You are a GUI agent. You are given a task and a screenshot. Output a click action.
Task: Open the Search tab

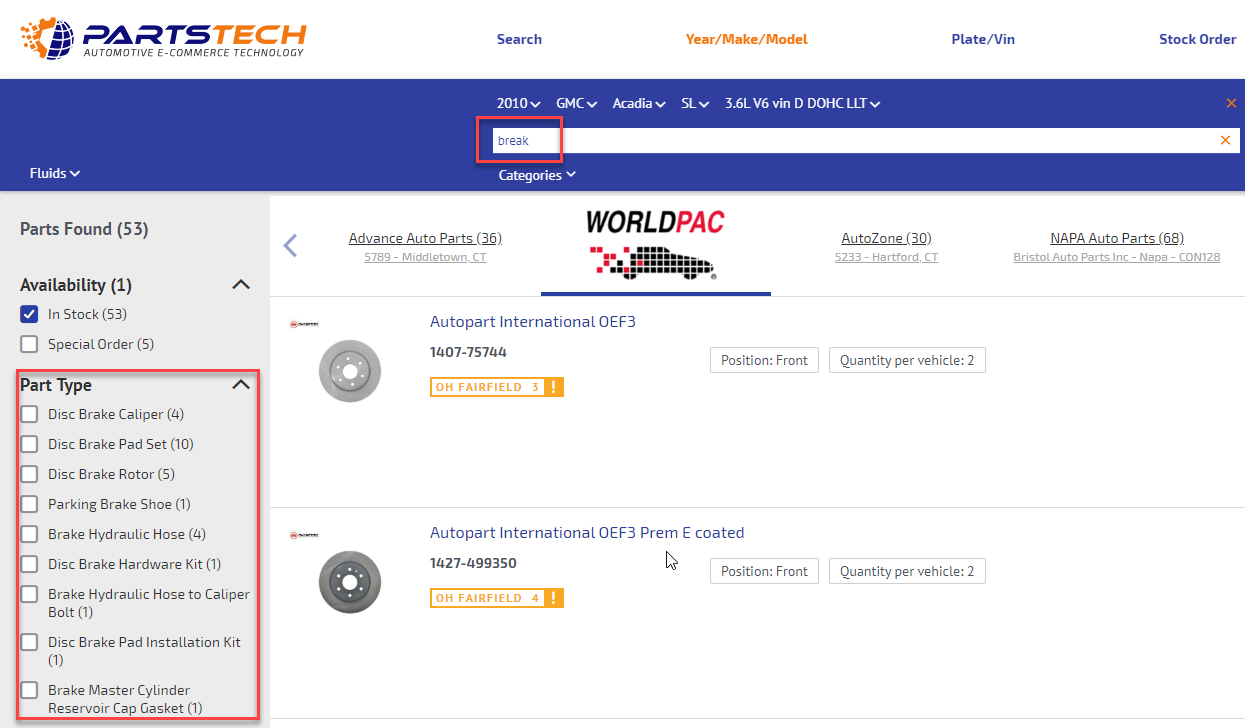click(x=519, y=39)
